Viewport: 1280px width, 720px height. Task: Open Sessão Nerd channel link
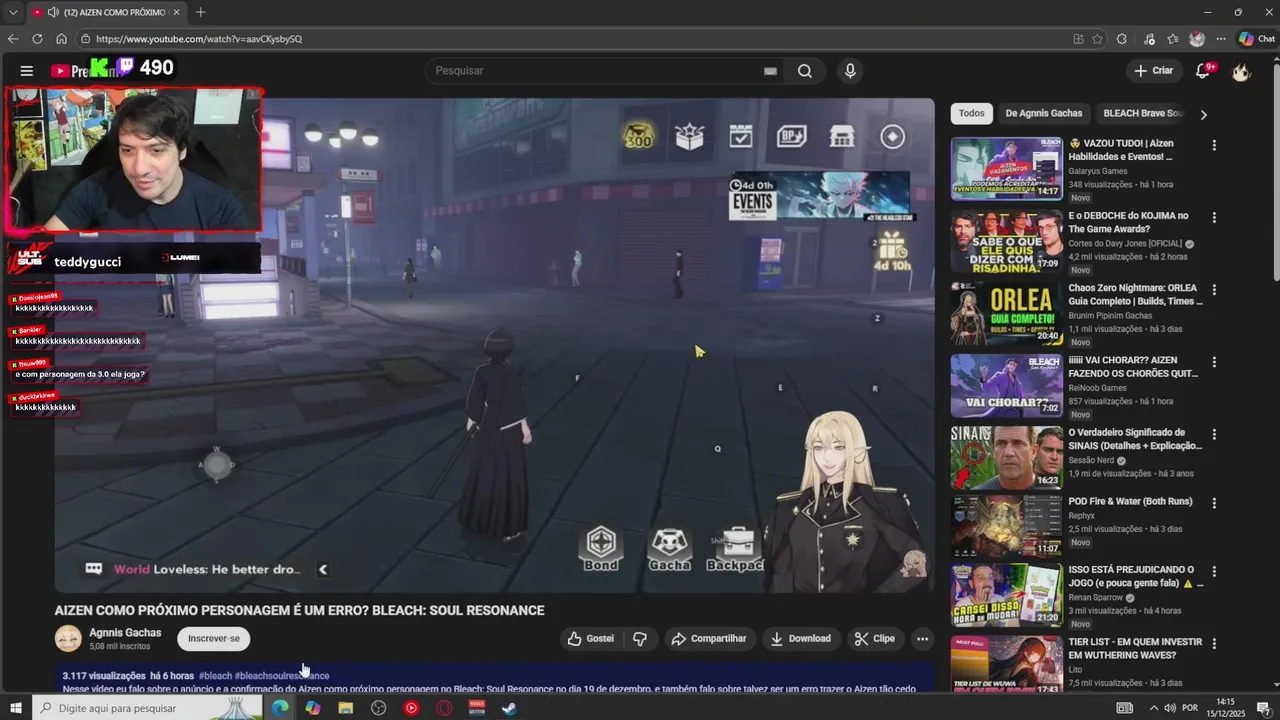pyautogui.click(x=1091, y=460)
